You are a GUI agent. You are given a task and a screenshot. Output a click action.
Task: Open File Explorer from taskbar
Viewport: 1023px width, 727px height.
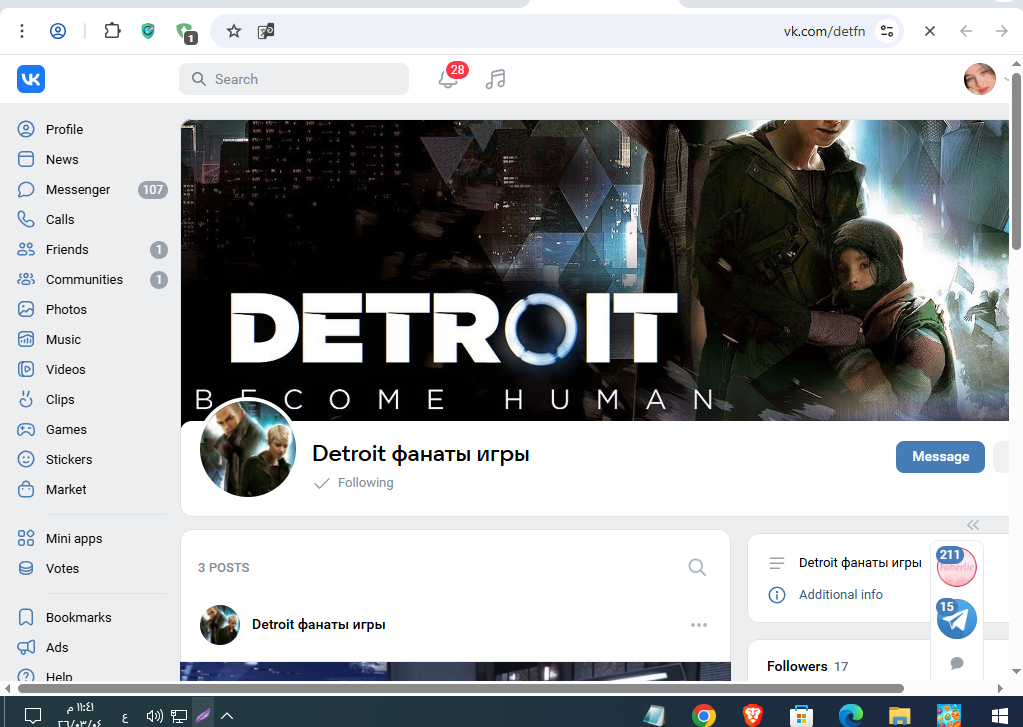click(x=900, y=715)
